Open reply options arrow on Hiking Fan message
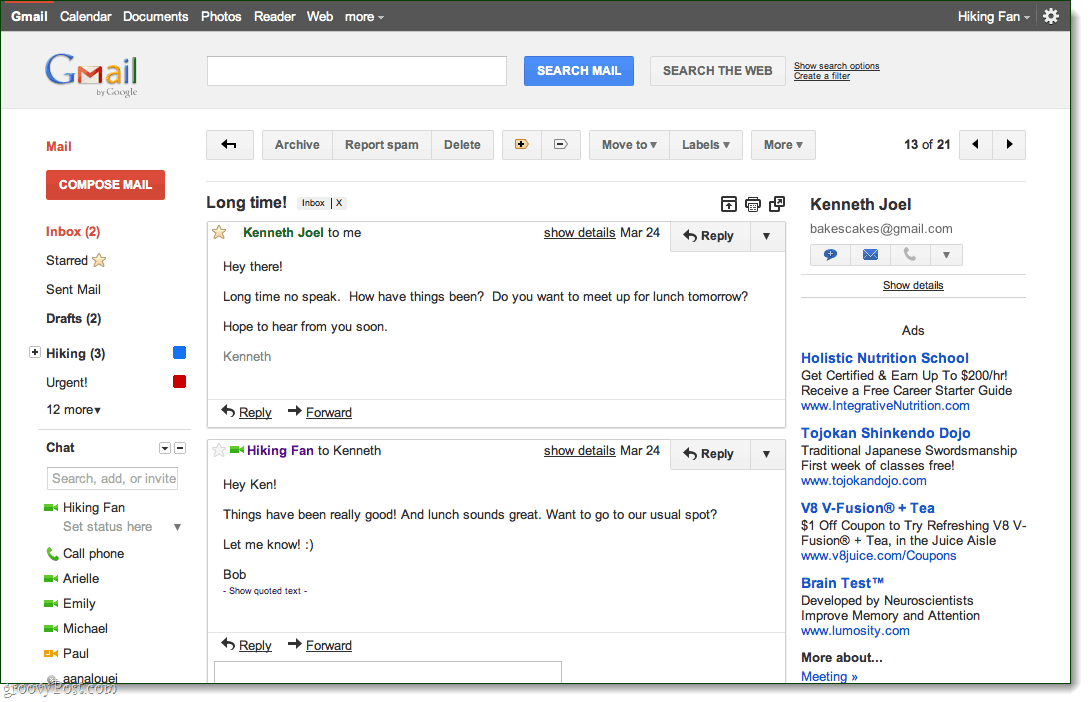 pos(767,454)
